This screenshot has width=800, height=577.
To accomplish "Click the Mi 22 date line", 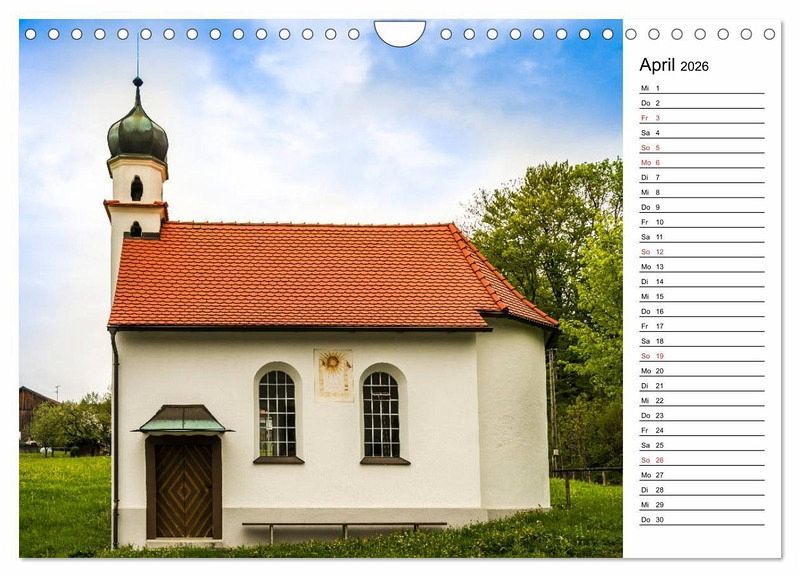I will tap(701, 400).
